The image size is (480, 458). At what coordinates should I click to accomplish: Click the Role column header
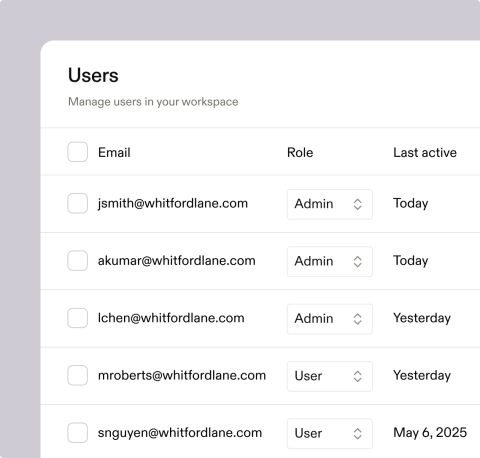pyautogui.click(x=300, y=153)
